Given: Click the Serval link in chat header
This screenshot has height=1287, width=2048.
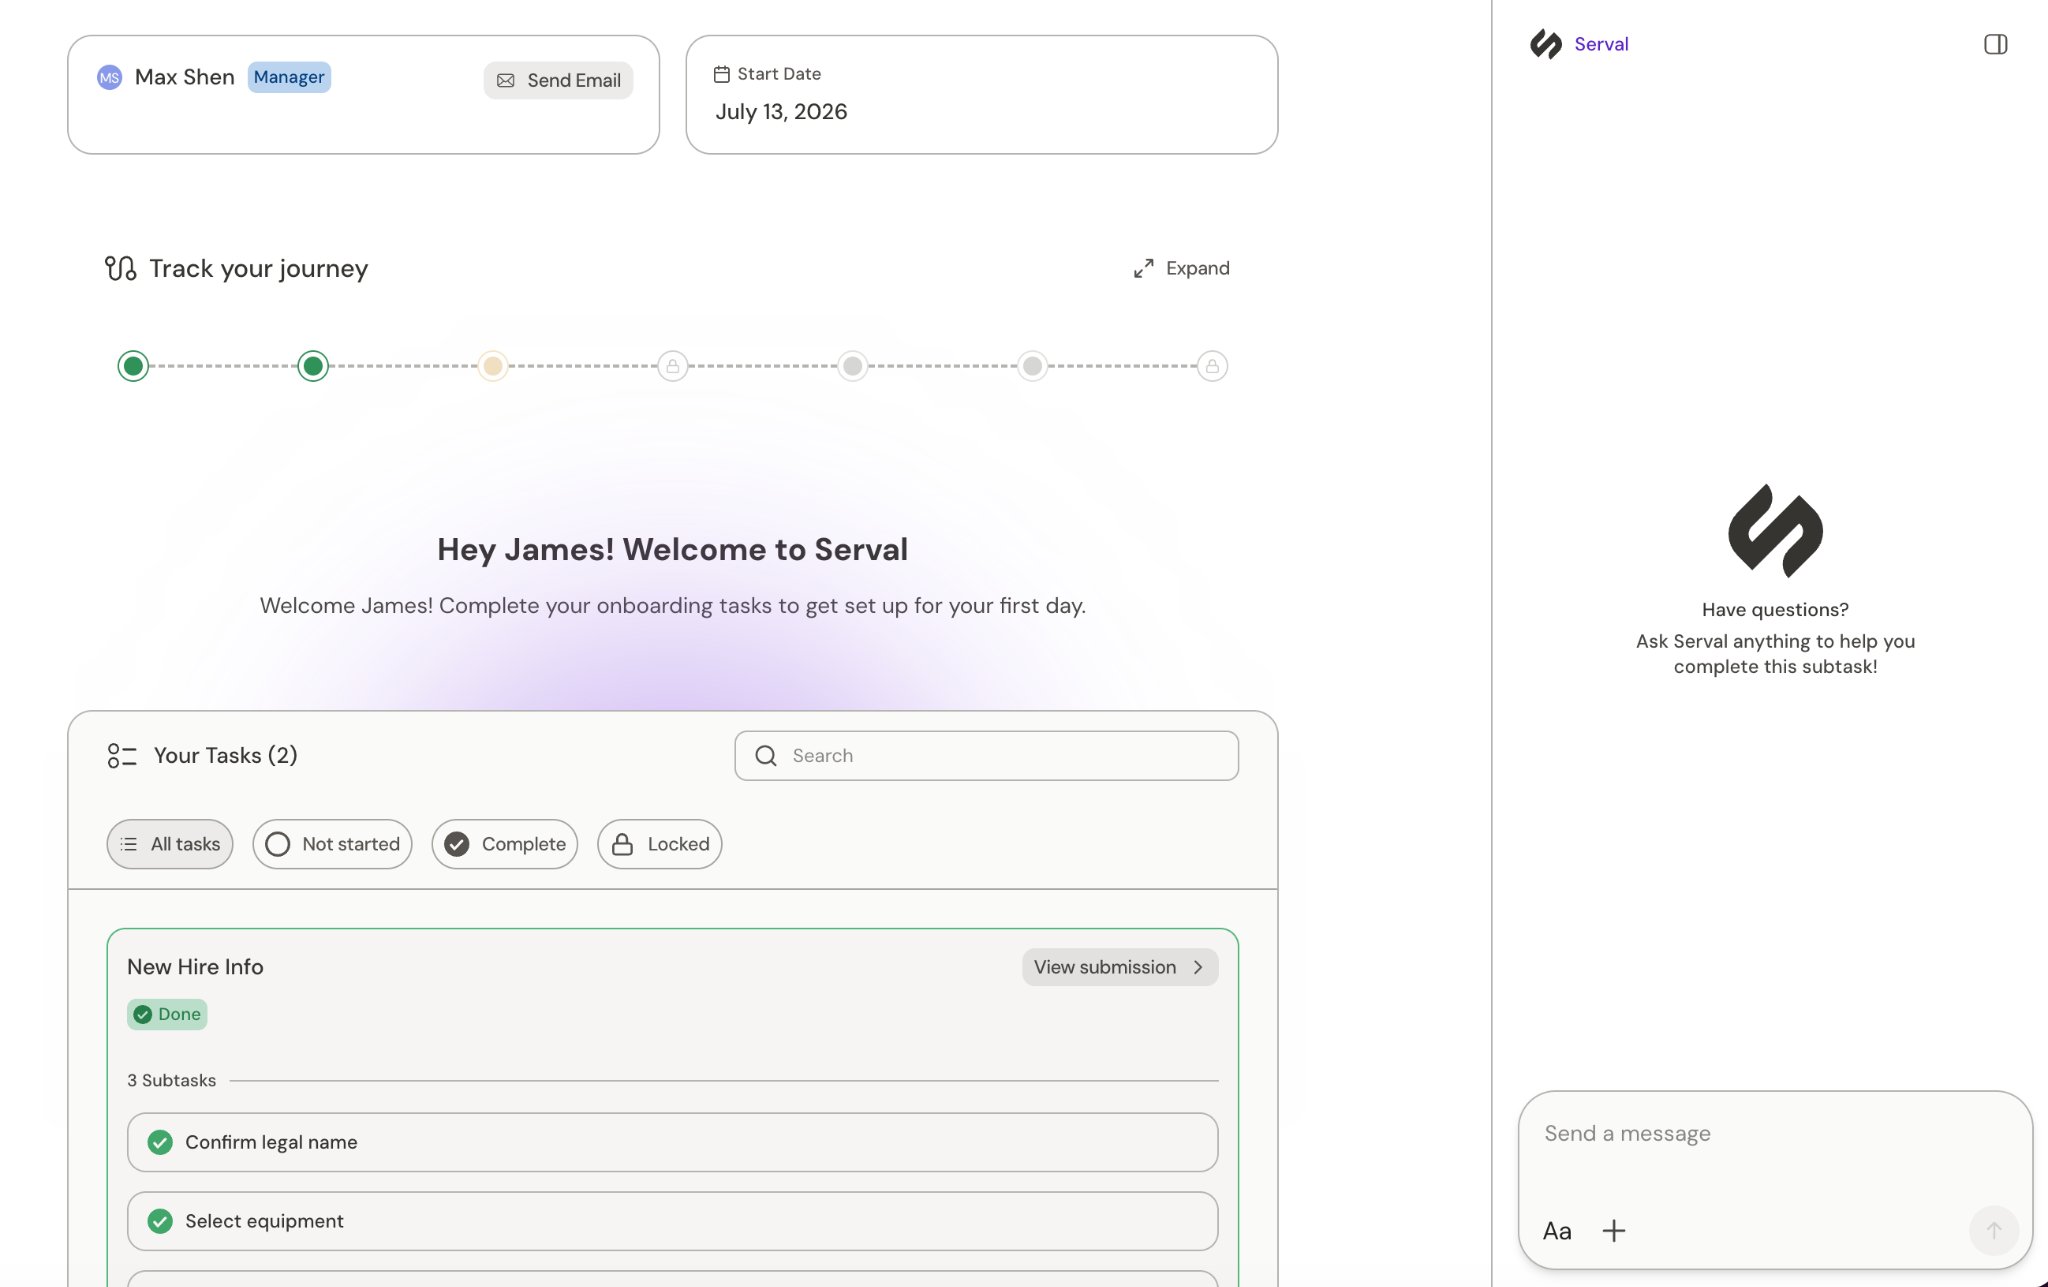Looking at the screenshot, I should click(x=1601, y=44).
